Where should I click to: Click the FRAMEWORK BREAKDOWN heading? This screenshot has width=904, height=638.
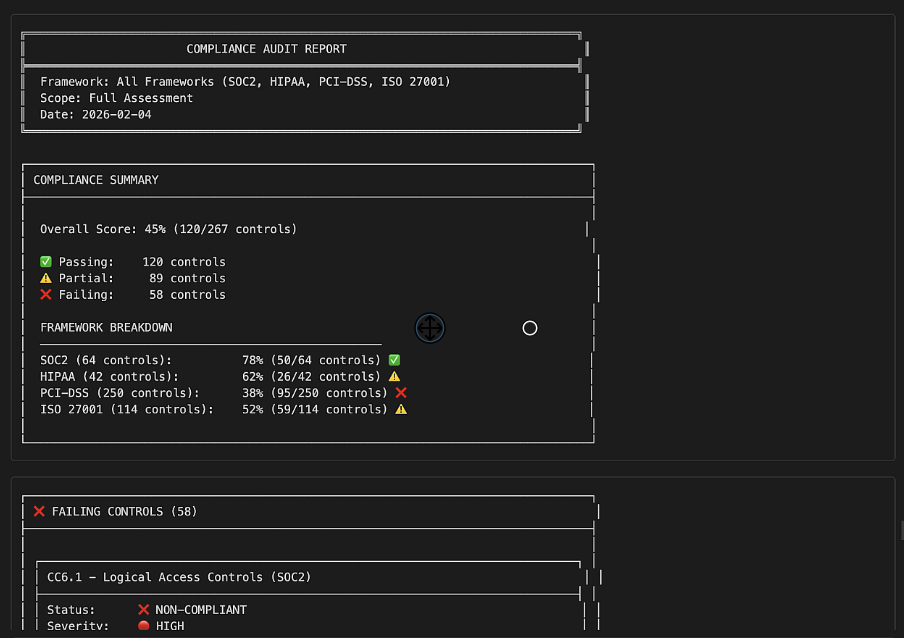pyautogui.click(x=106, y=328)
